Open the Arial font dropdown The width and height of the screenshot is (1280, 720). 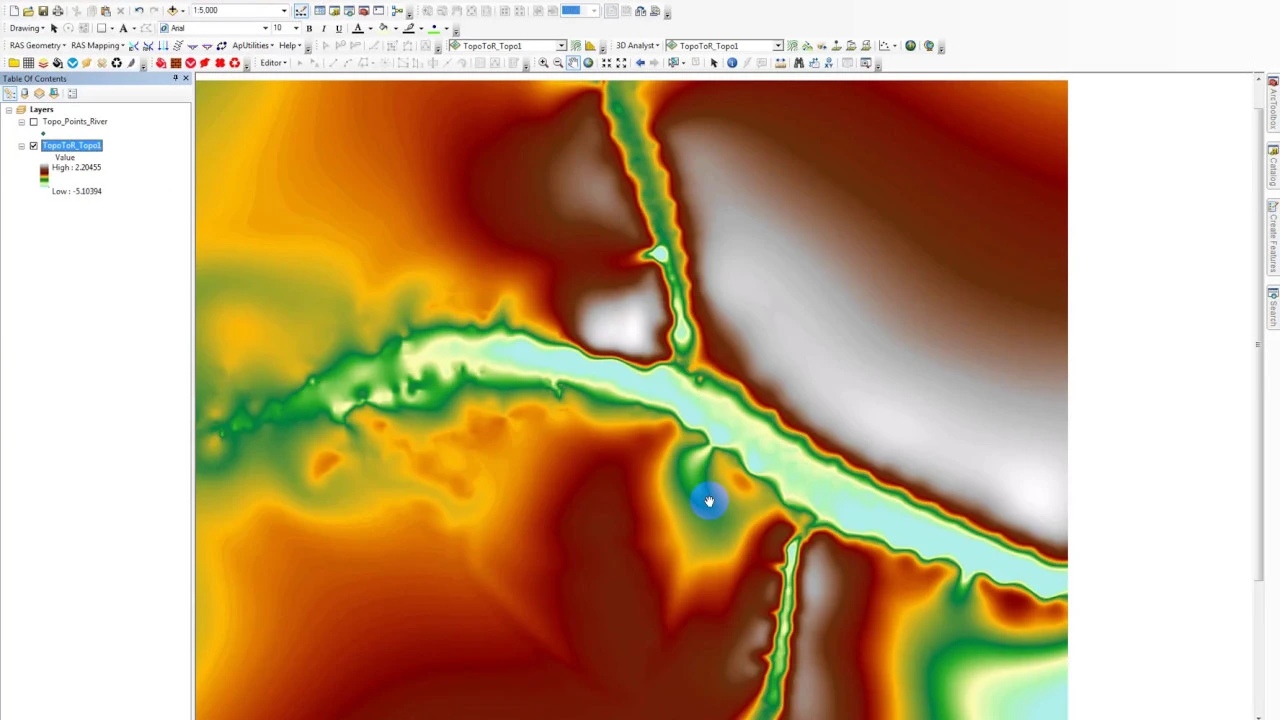265,28
